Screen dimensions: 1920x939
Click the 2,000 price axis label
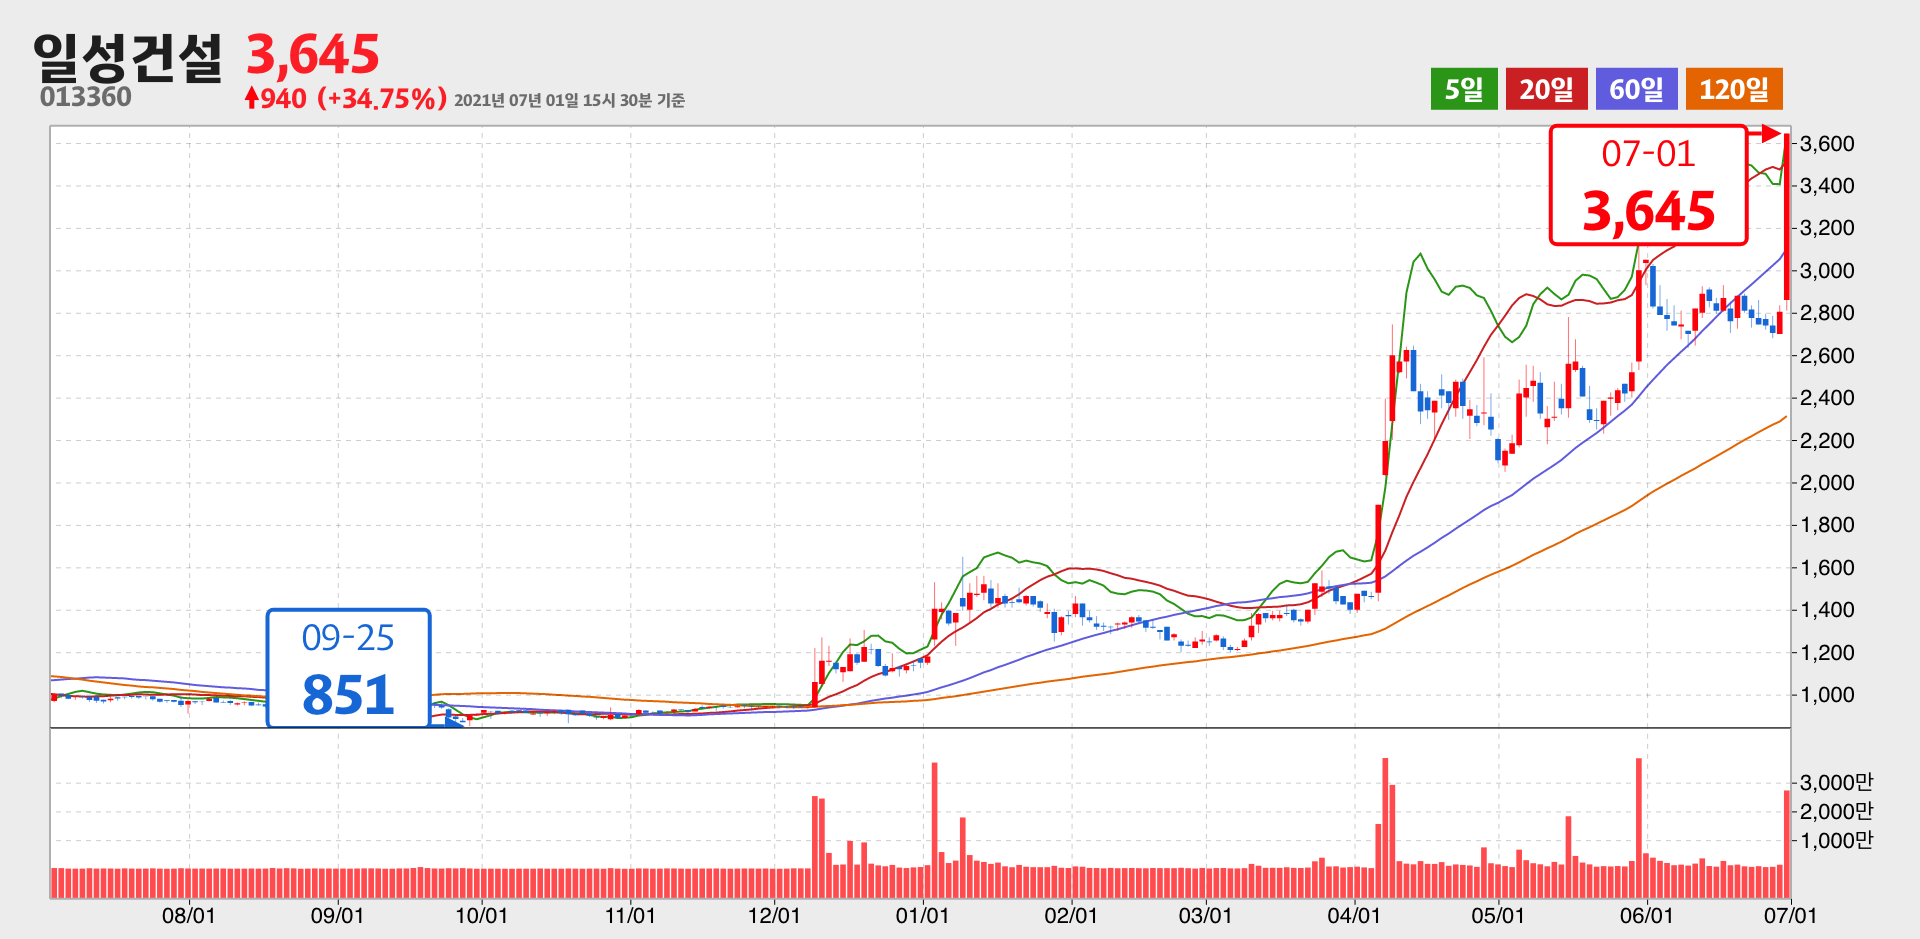tap(1827, 482)
